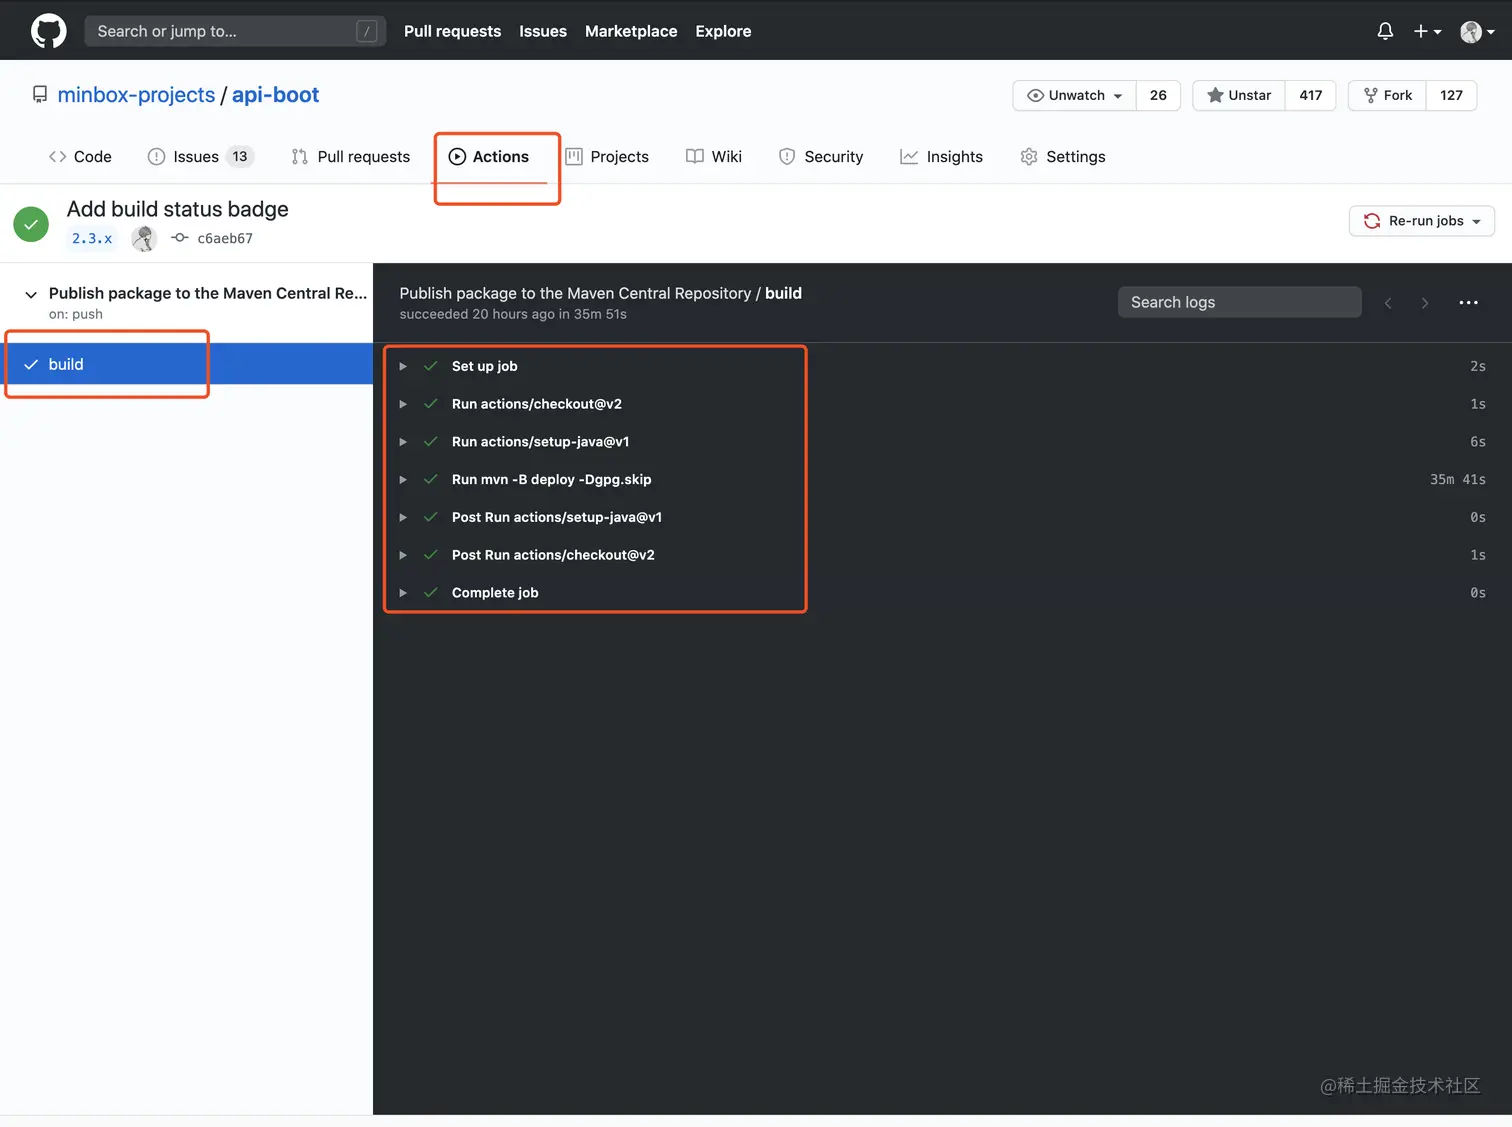This screenshot has height=1127, width=1512.
Task: Open the Unwatch dropdown button
Action: pos(1075,95)
